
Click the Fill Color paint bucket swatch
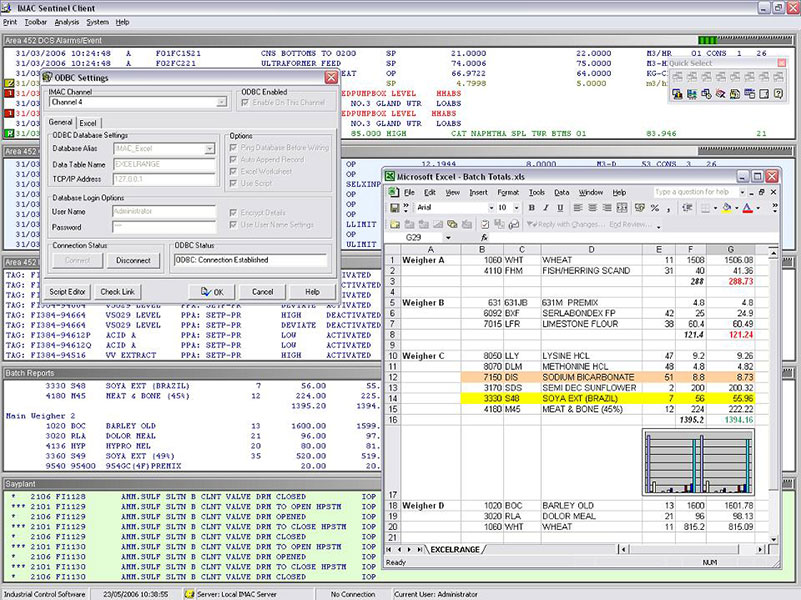click(724, 208)
